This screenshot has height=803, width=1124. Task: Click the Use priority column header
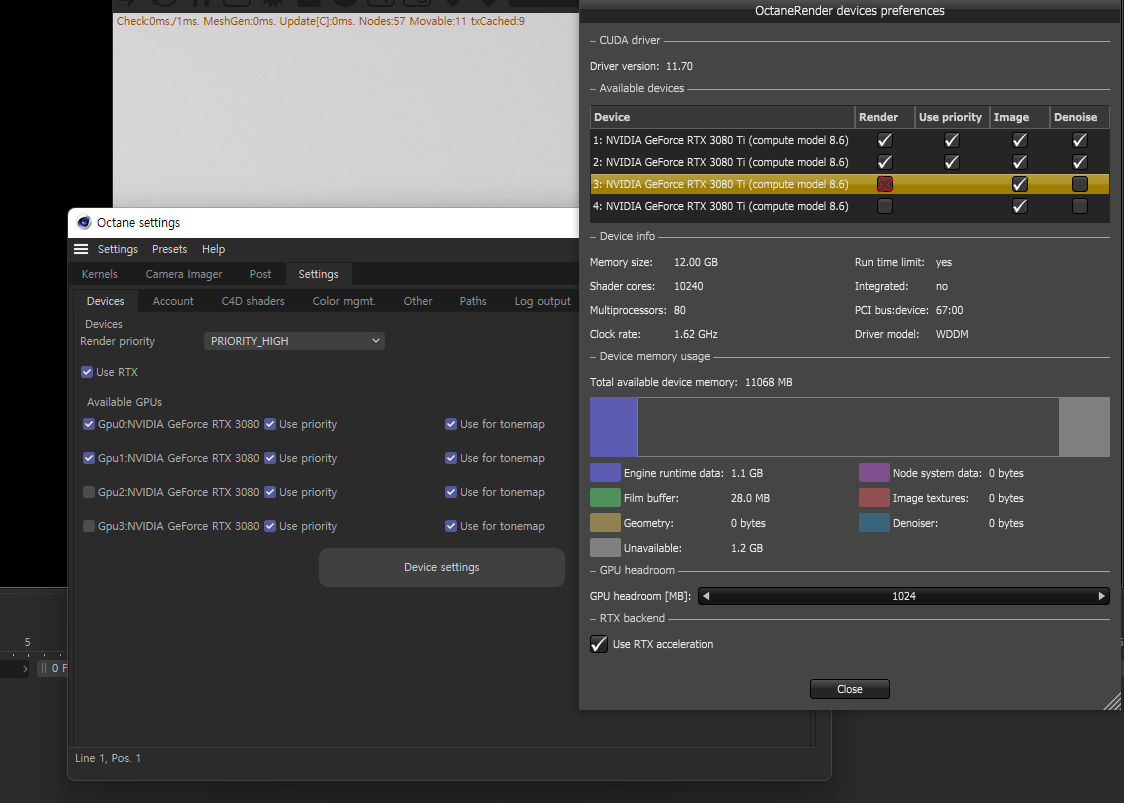[951, 117]
